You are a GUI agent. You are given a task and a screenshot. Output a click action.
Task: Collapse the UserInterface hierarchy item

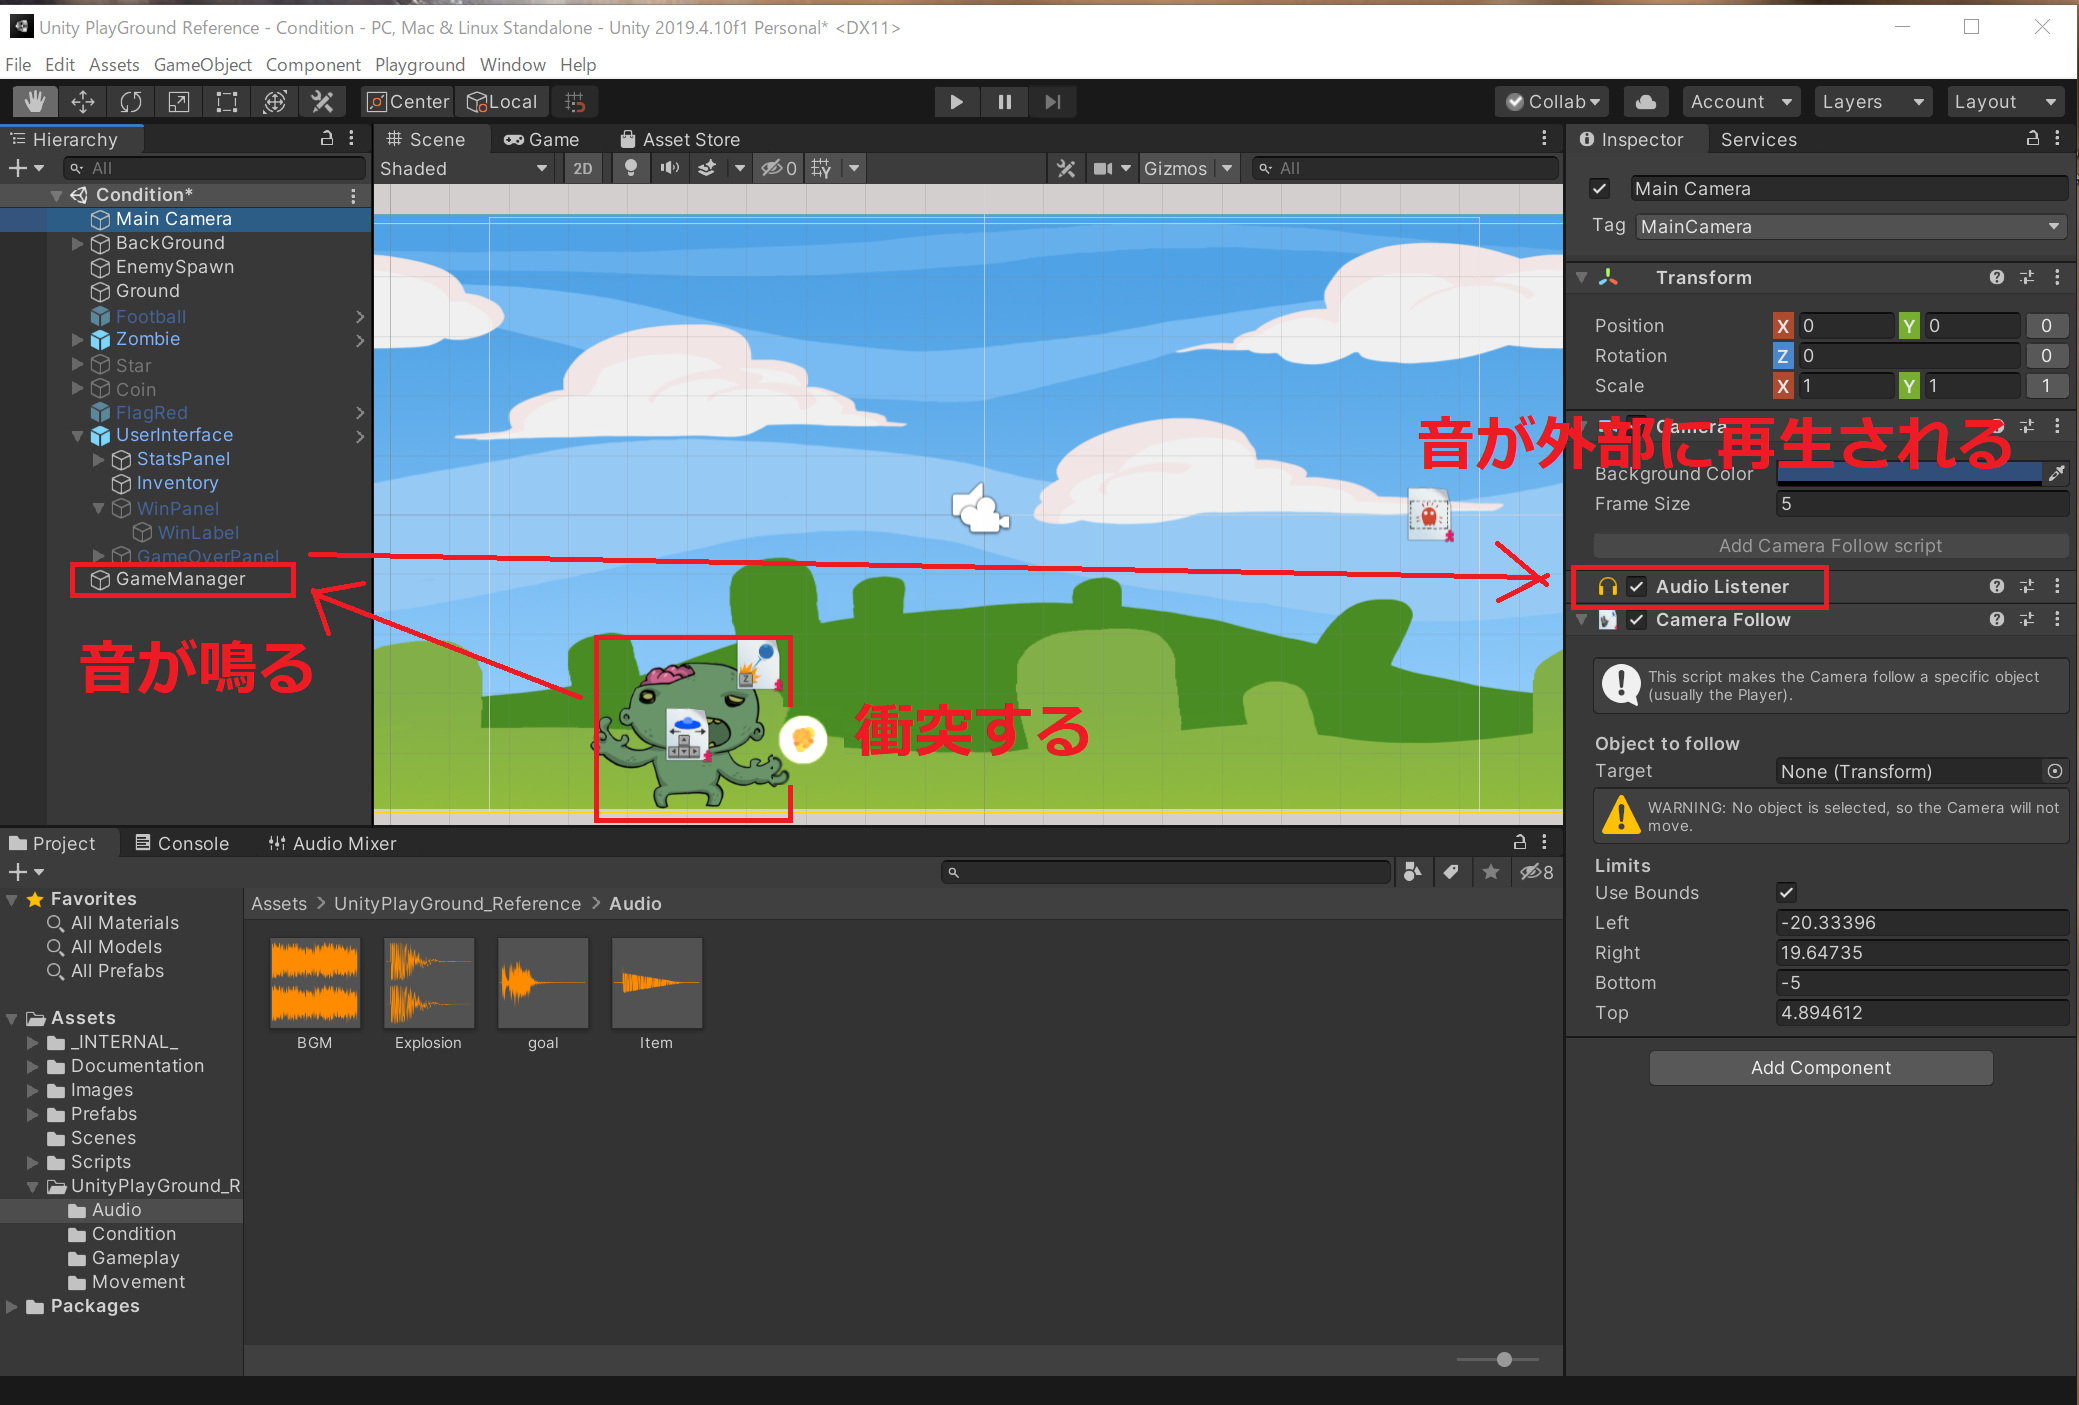pos(78,436)
